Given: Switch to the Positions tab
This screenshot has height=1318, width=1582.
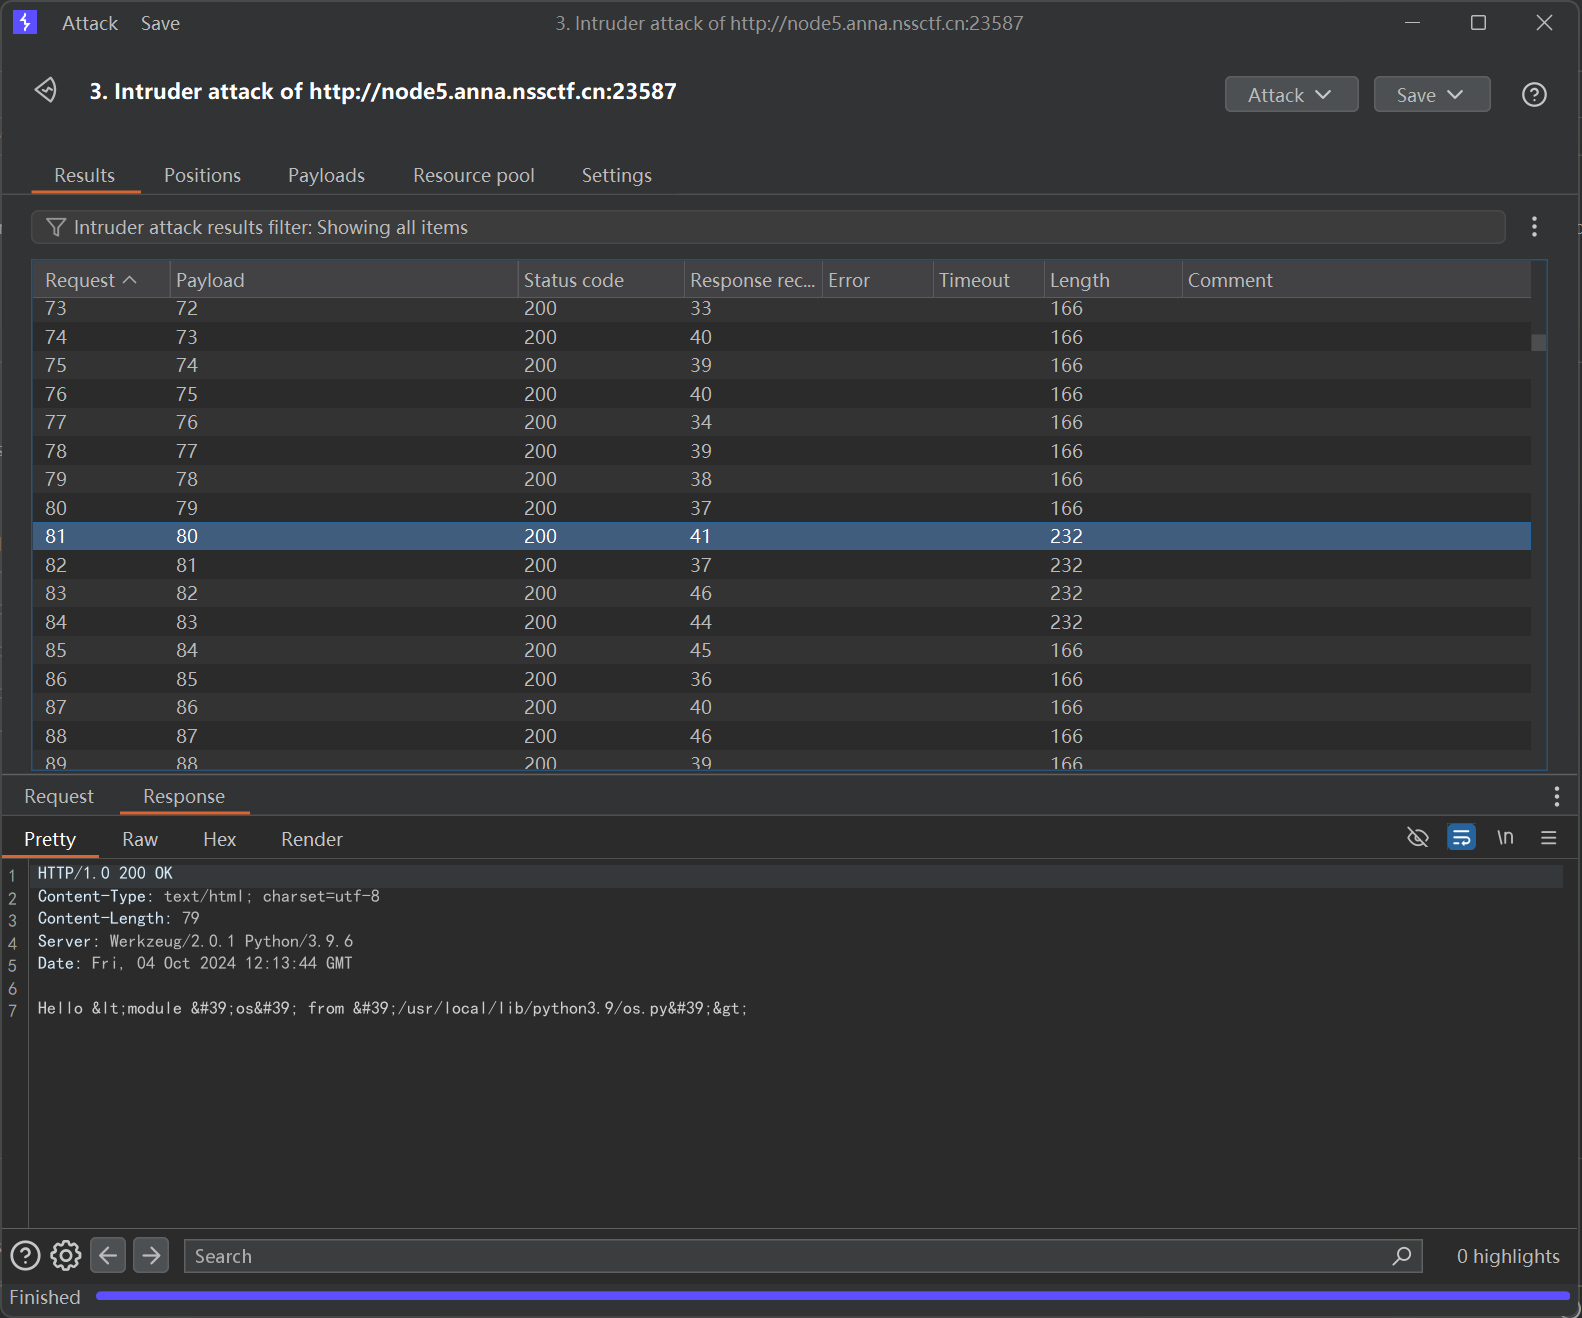Looking at the screenshot, I should click(x=202, y=175).
